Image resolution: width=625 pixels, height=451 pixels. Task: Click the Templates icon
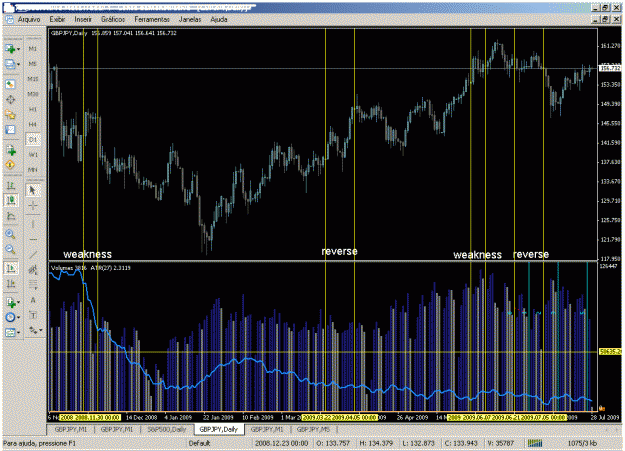point(10,332)
